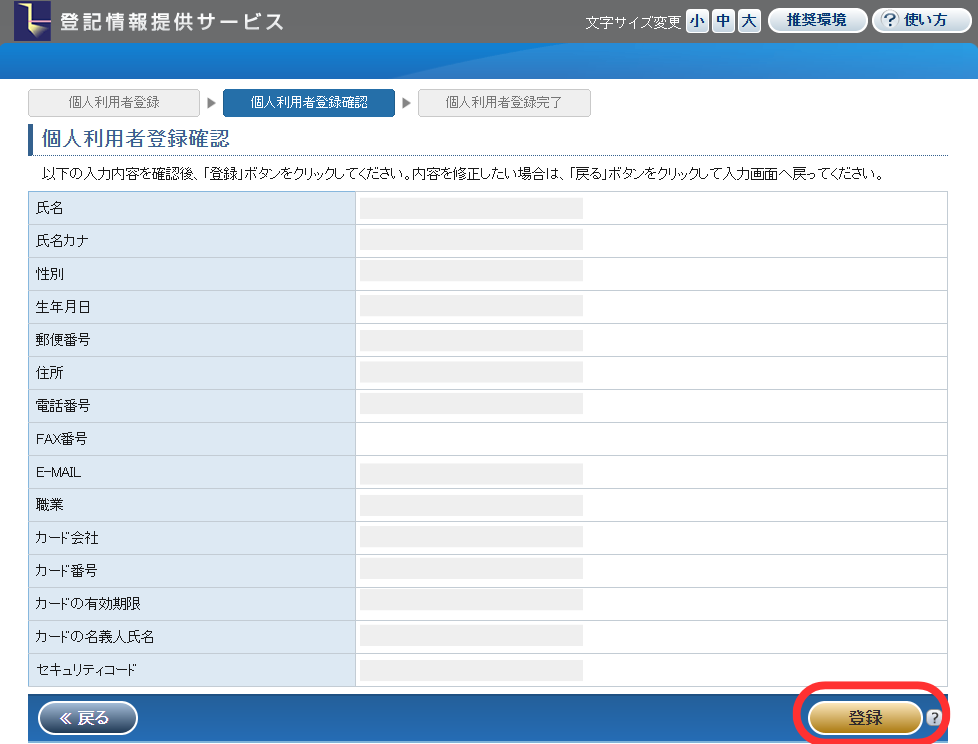Click the E-MAIL value field

(471, 472)
